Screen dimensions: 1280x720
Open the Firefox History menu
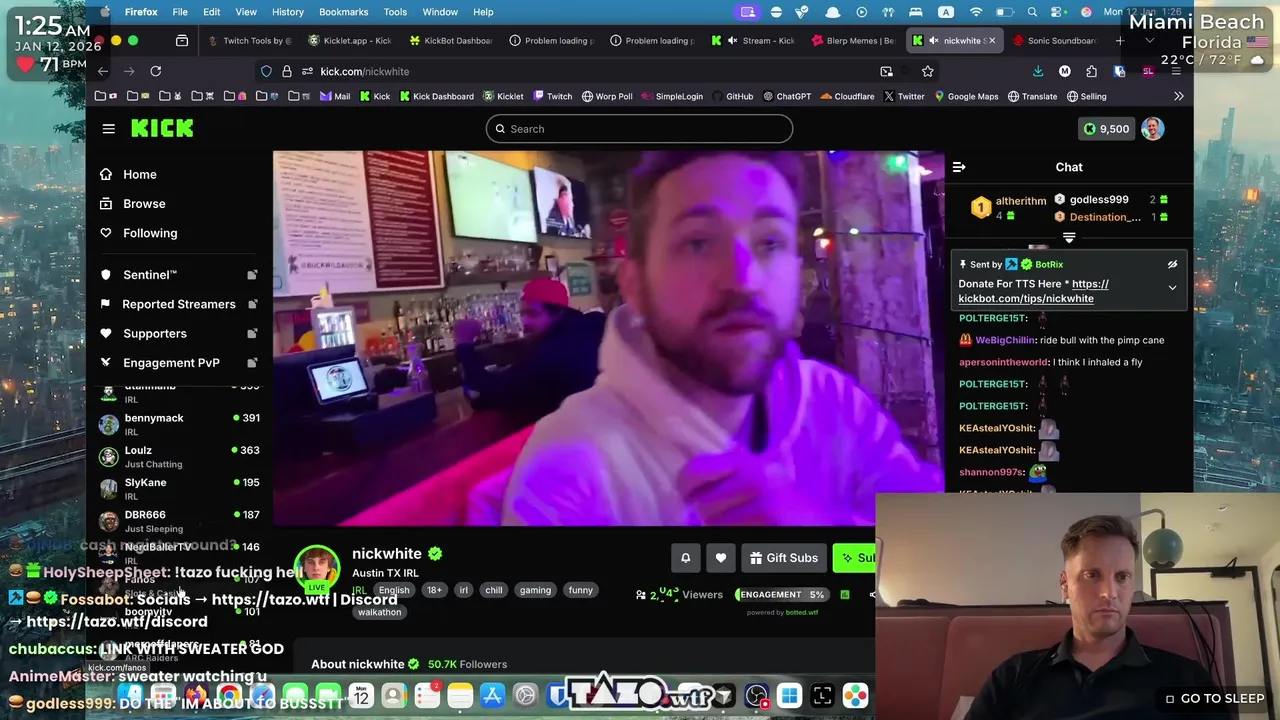click(x=287, y=12)
